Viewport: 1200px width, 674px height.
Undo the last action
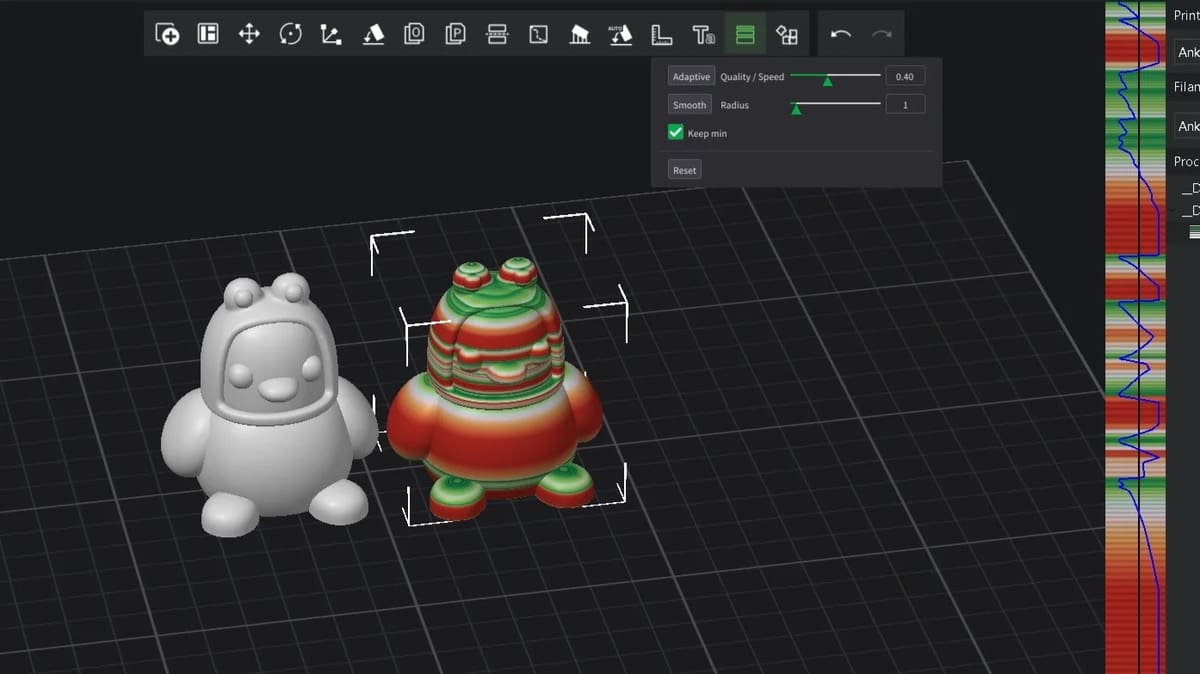click(x=841, y=35)
